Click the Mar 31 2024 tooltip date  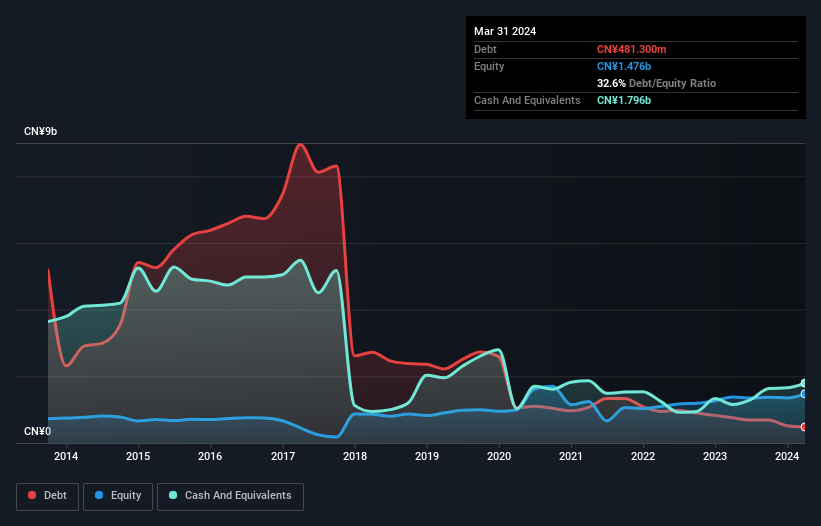coord(505,31)
